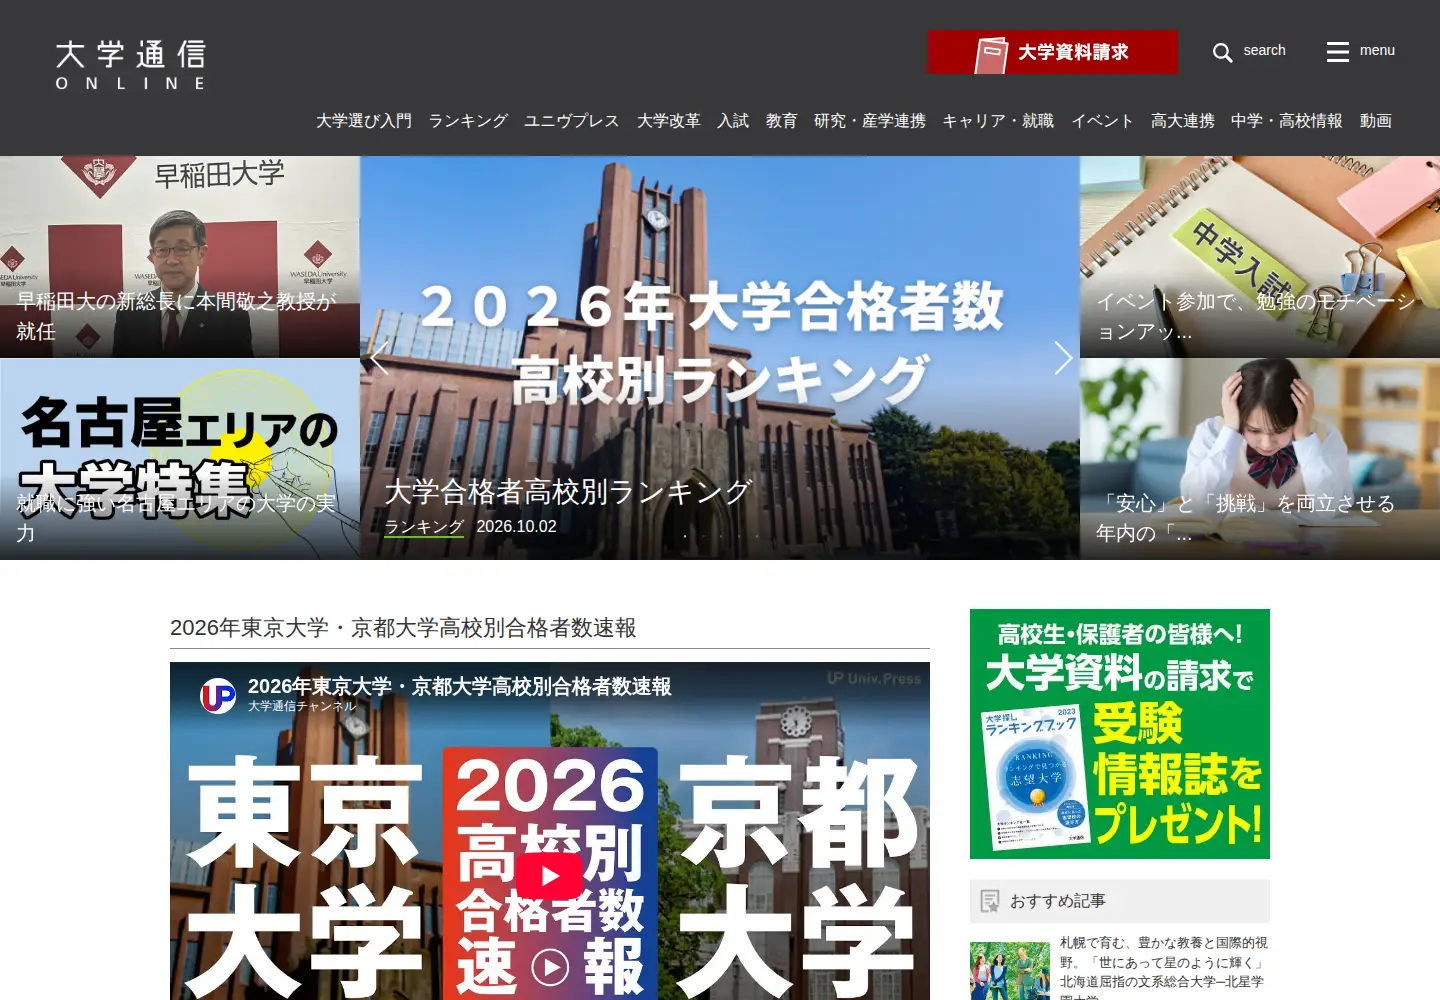
Task: Click the UP channel avatar in video
Action: click(x=218, y=695)
